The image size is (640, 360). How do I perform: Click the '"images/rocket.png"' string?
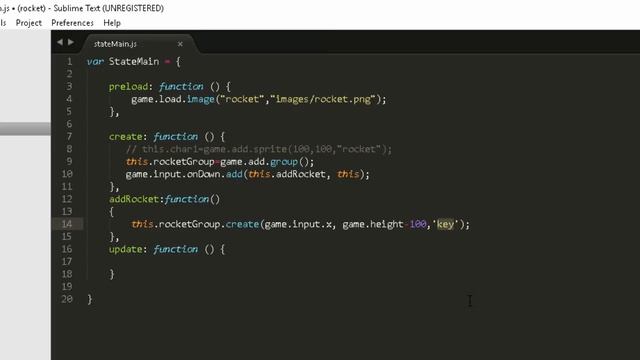322,99
